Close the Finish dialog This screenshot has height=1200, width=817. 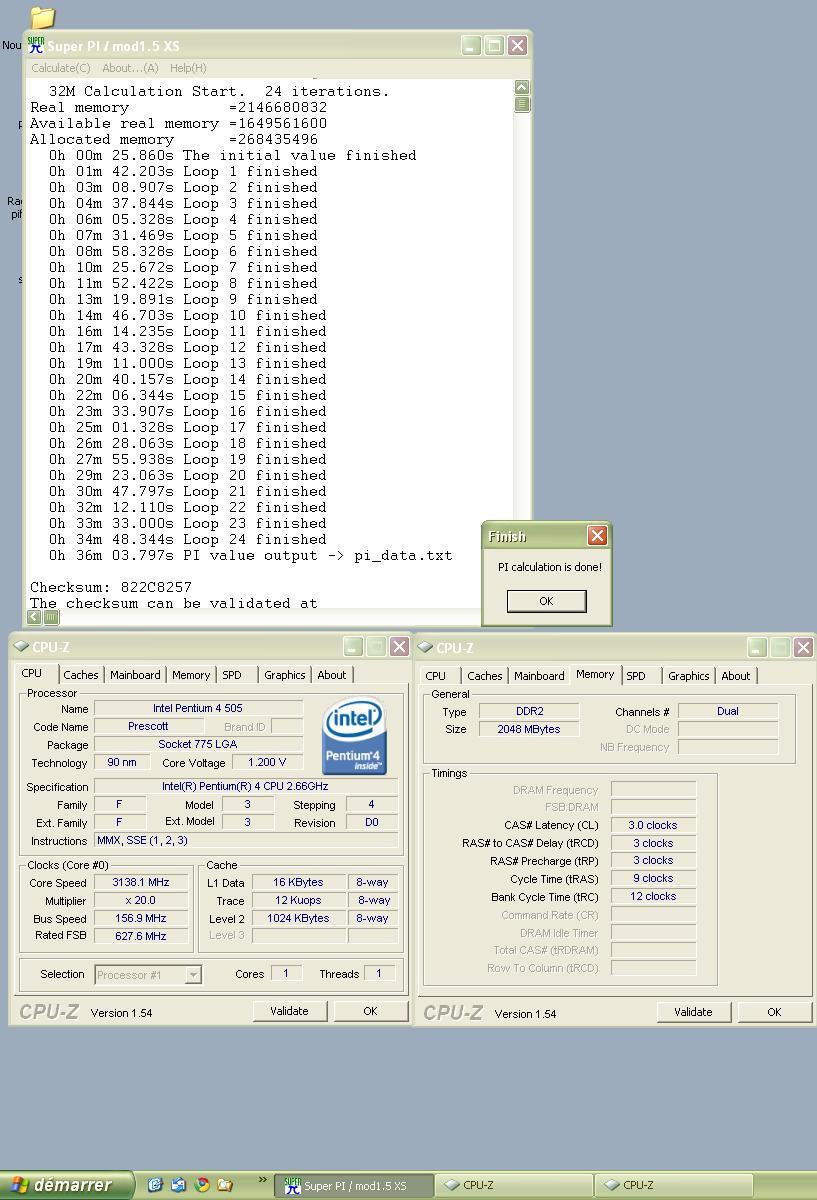point(597,536)
